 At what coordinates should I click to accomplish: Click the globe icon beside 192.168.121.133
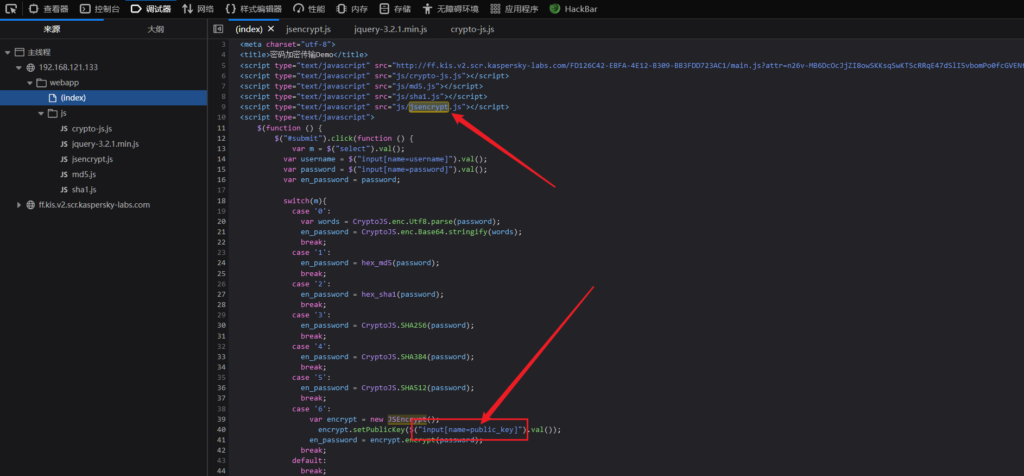point(31,67)
